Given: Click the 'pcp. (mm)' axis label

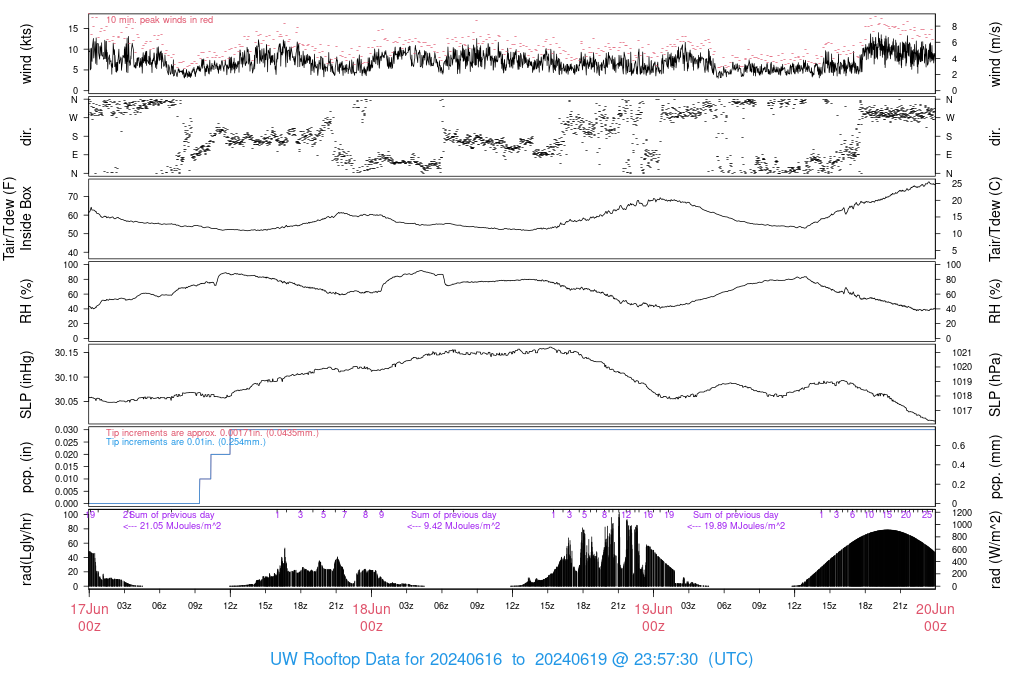Looking at the screenshot, I should point(995,468).
